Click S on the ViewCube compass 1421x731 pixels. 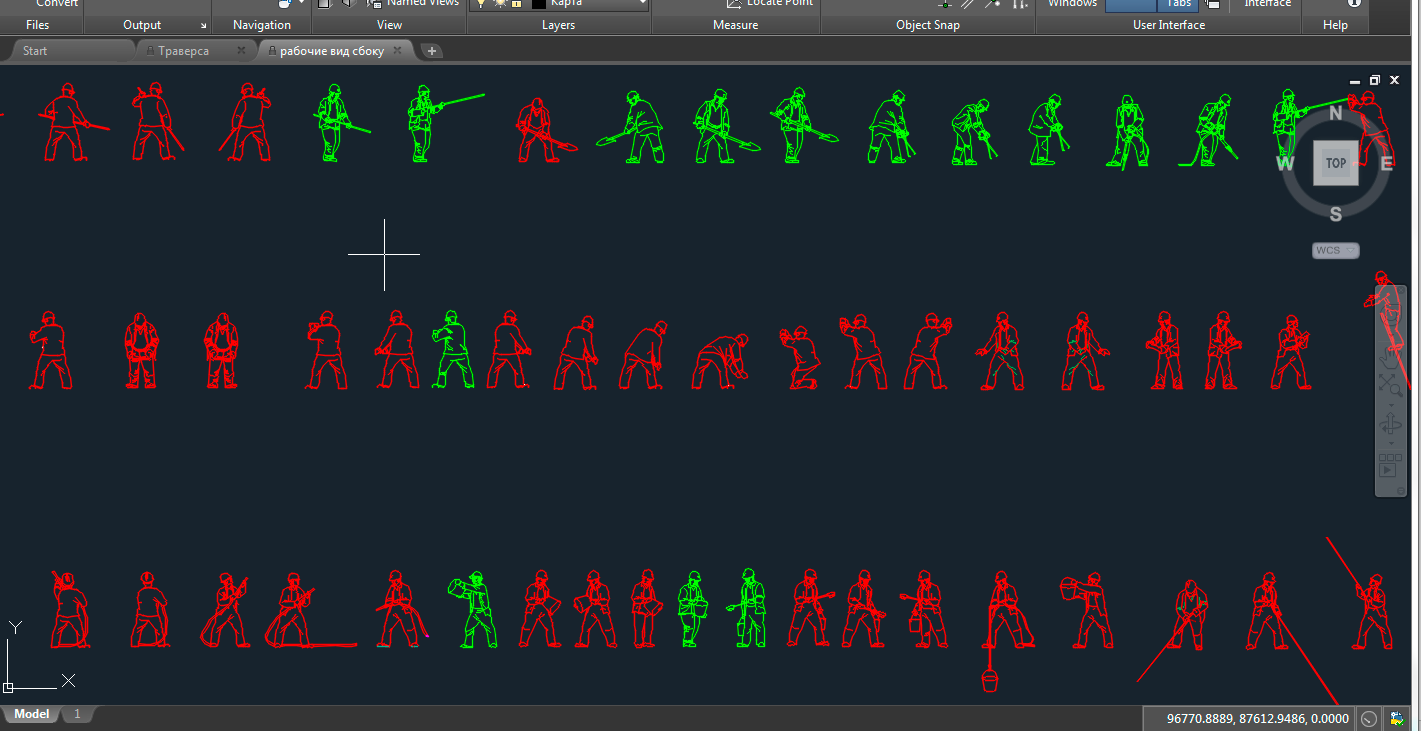coord(1336,213)
